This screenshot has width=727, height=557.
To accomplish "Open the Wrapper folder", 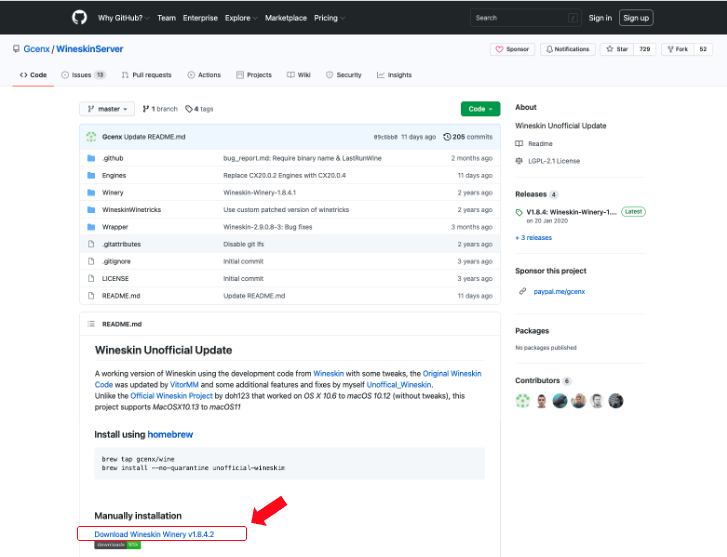I will (x=115, y=227).
